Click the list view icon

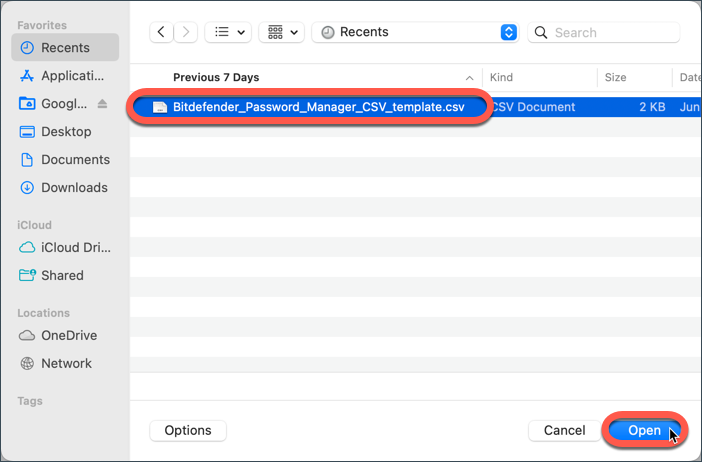pyautogui.click(x=222, y=32)
